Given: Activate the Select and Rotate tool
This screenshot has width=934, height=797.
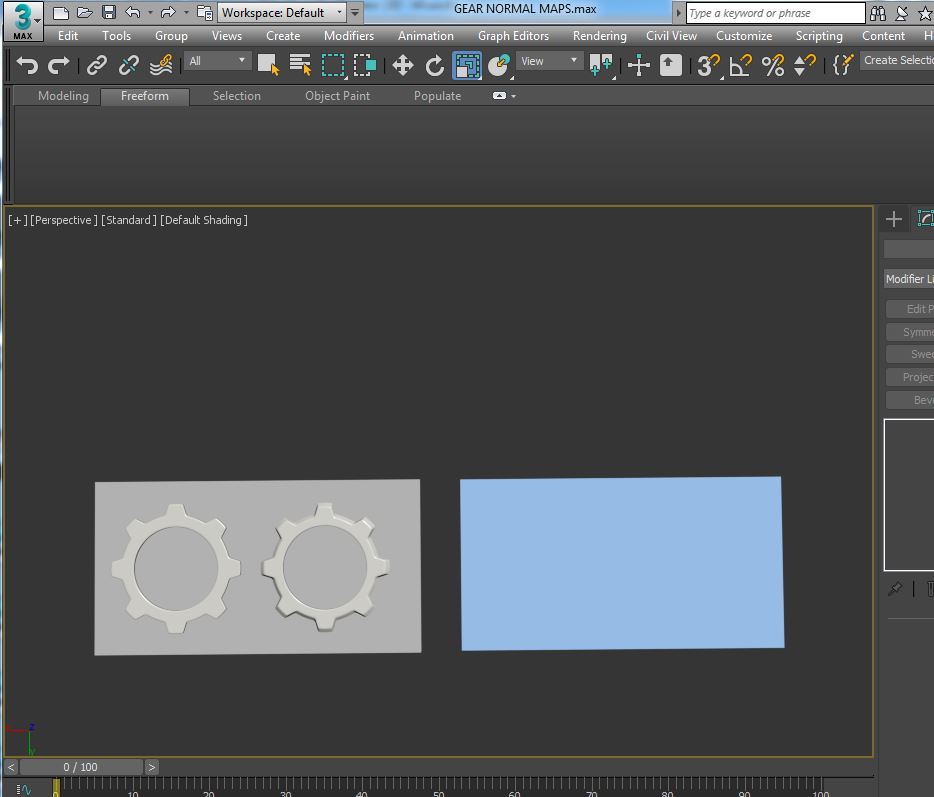Looking at the screenshot, I should [436, 66].
